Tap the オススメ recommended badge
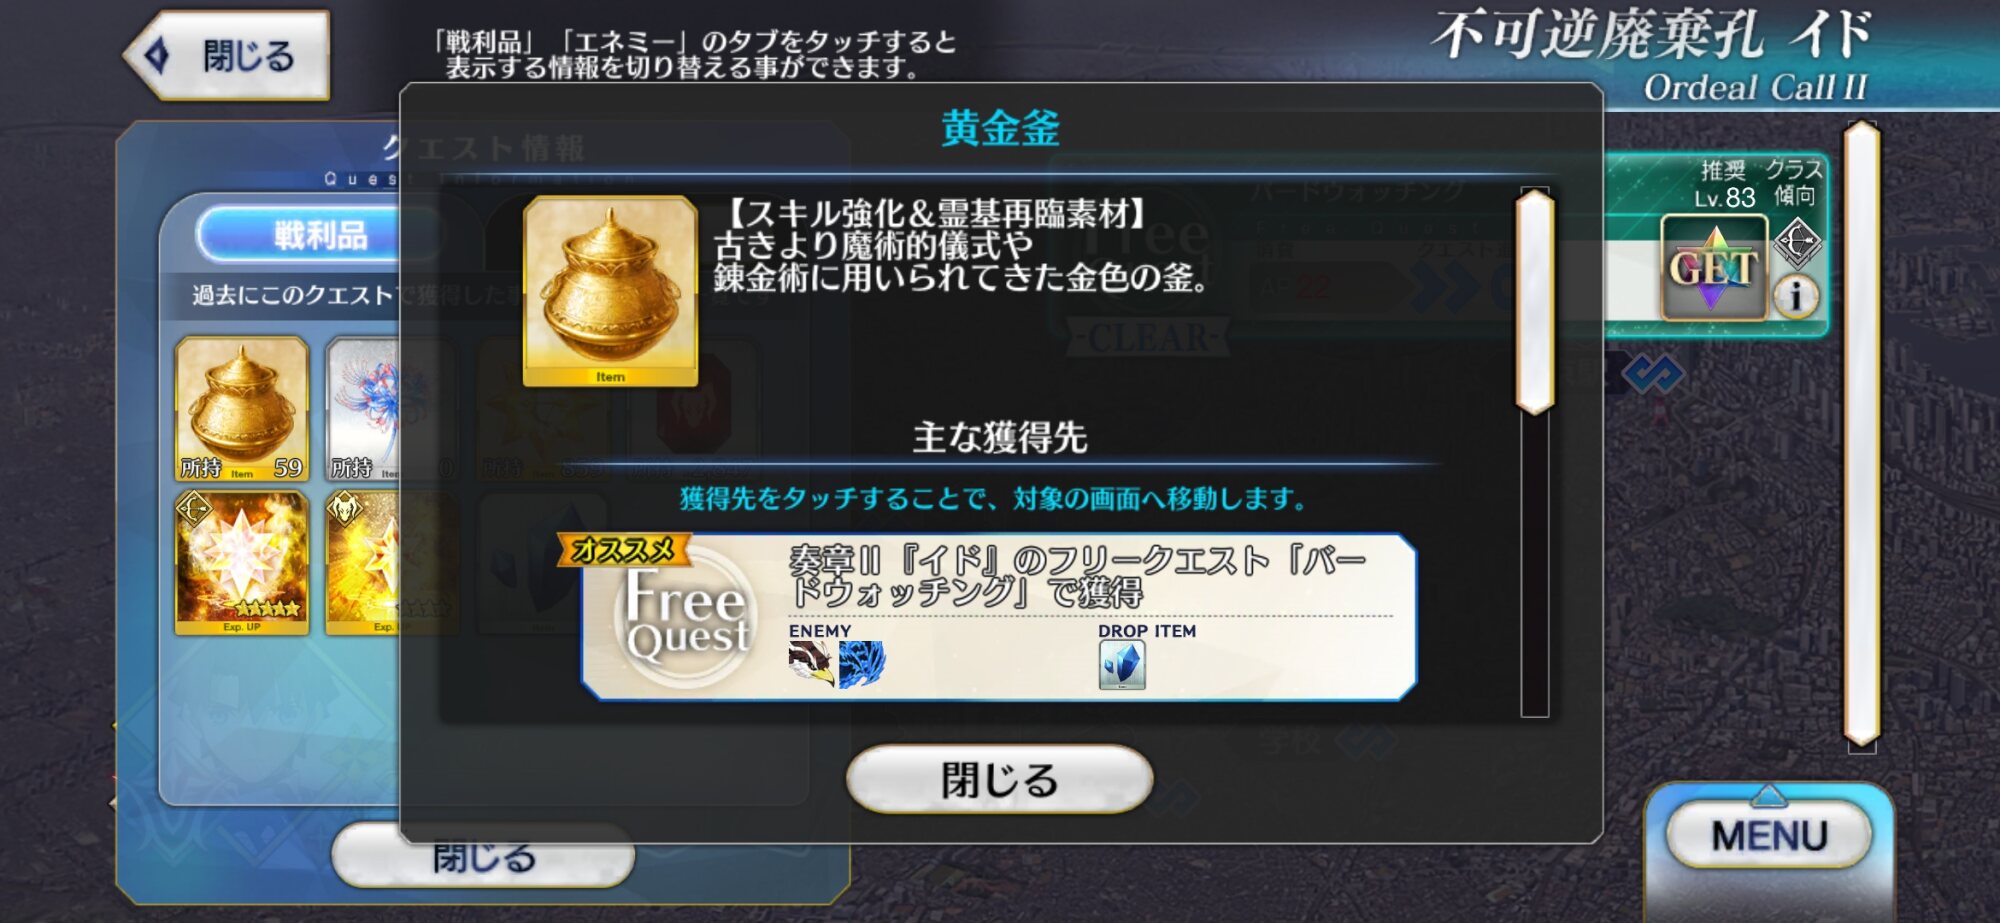2000x923 pixels. pyautogui.click(x=623, y=550)
